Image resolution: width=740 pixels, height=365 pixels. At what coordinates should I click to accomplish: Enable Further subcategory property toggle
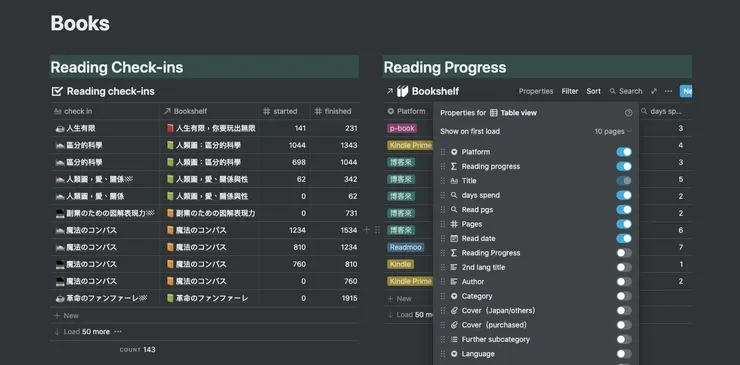coord(623,340)
